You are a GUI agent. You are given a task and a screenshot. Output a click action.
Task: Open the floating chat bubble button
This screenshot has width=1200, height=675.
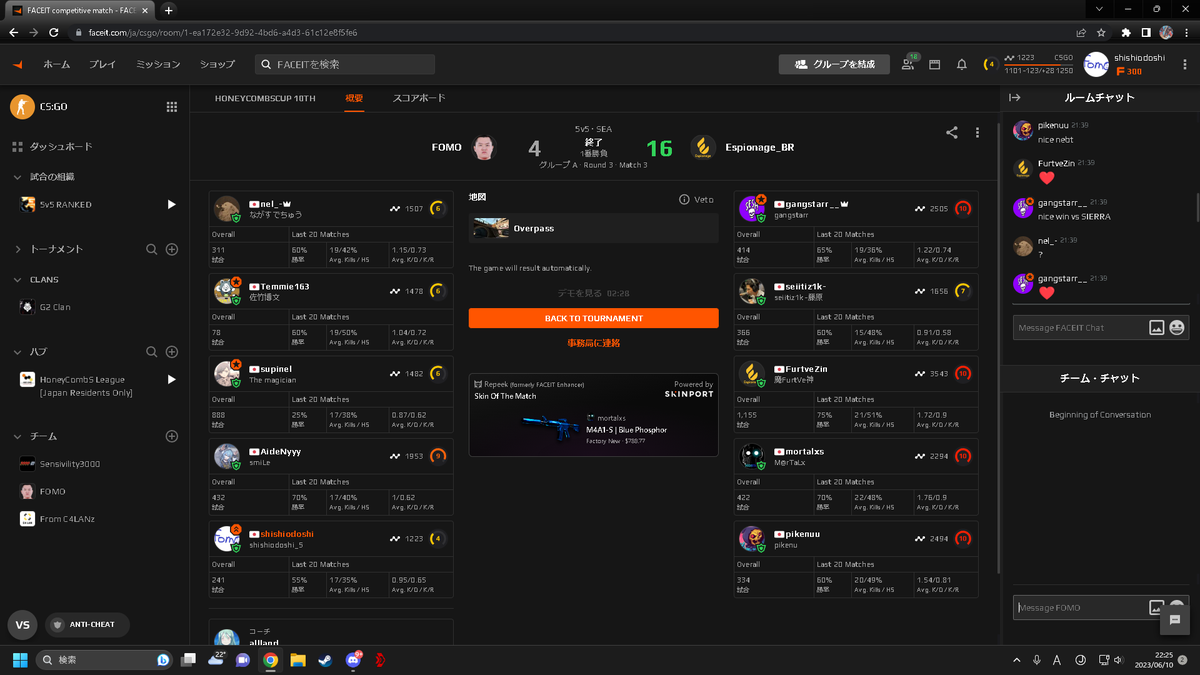pos(1175,620)
